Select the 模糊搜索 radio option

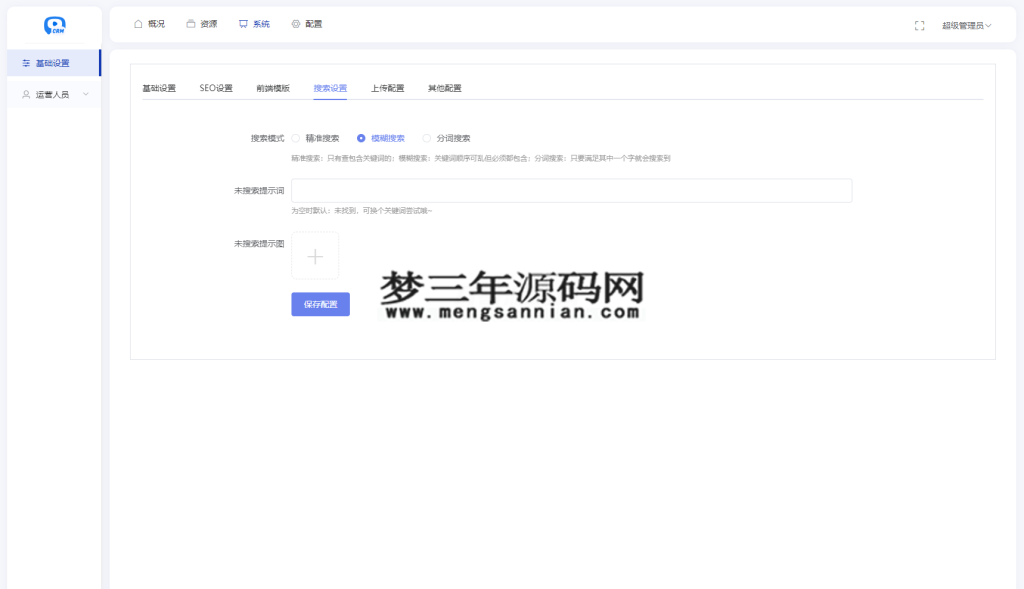point(361,138)
